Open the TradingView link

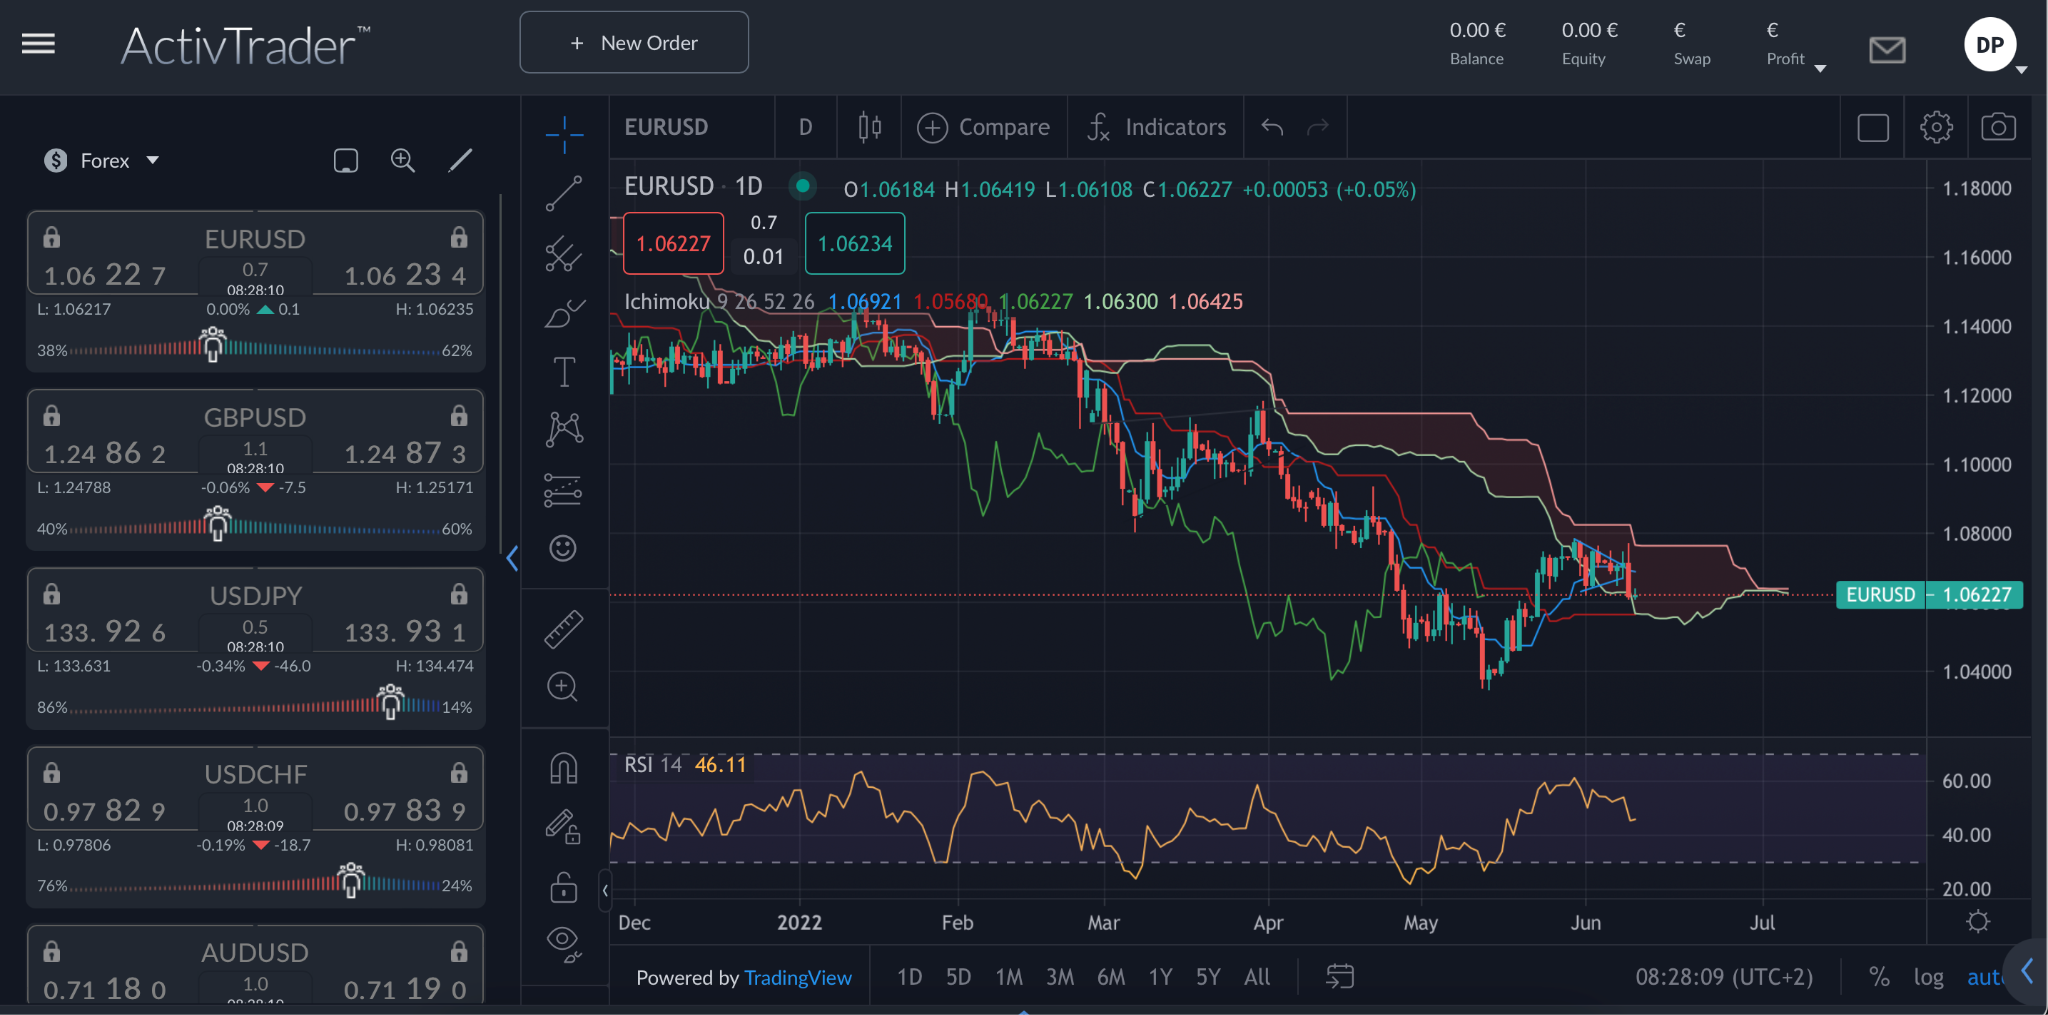click(x=798, y=978)
